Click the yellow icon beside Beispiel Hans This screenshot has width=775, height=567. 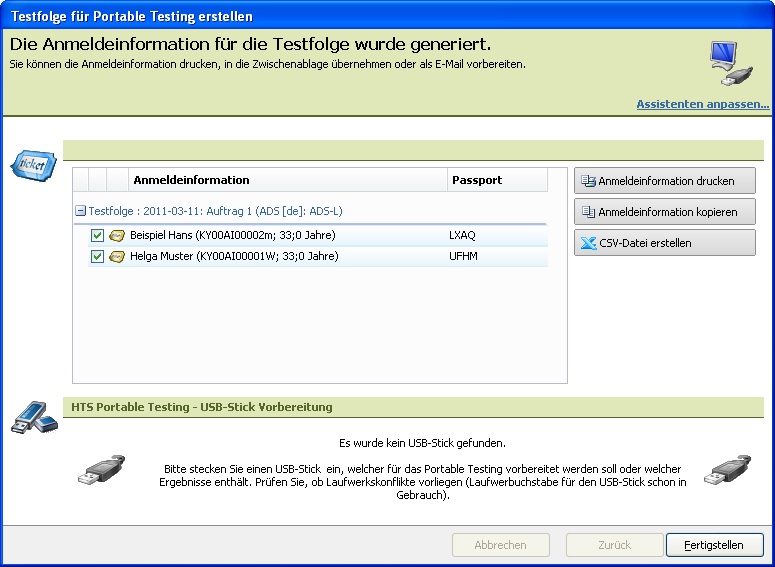116,235
